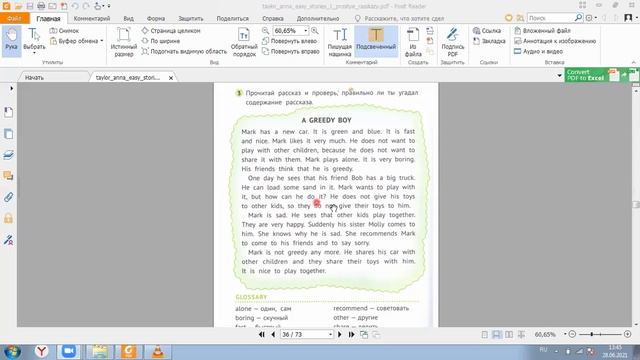Toggle continuous page view mode

pos(496,334)
